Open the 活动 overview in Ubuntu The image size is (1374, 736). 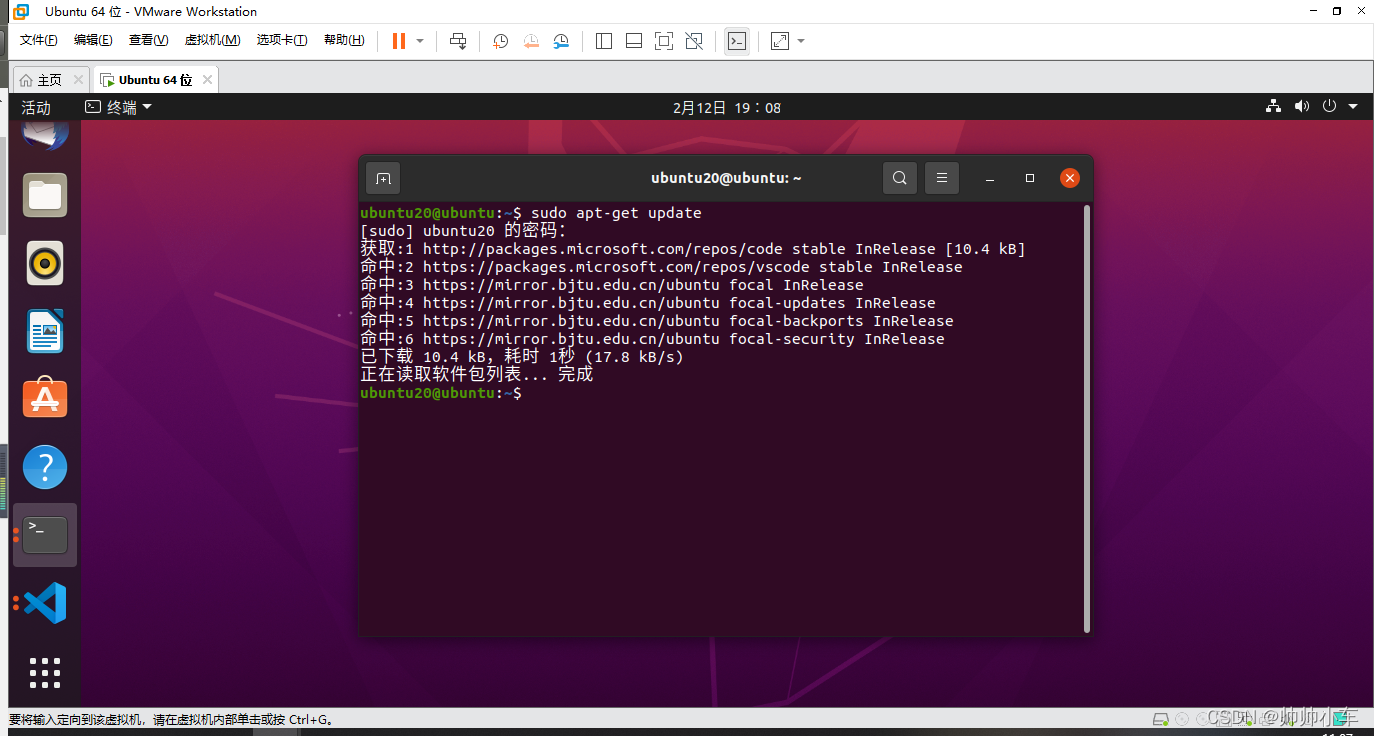click(36, 107)
